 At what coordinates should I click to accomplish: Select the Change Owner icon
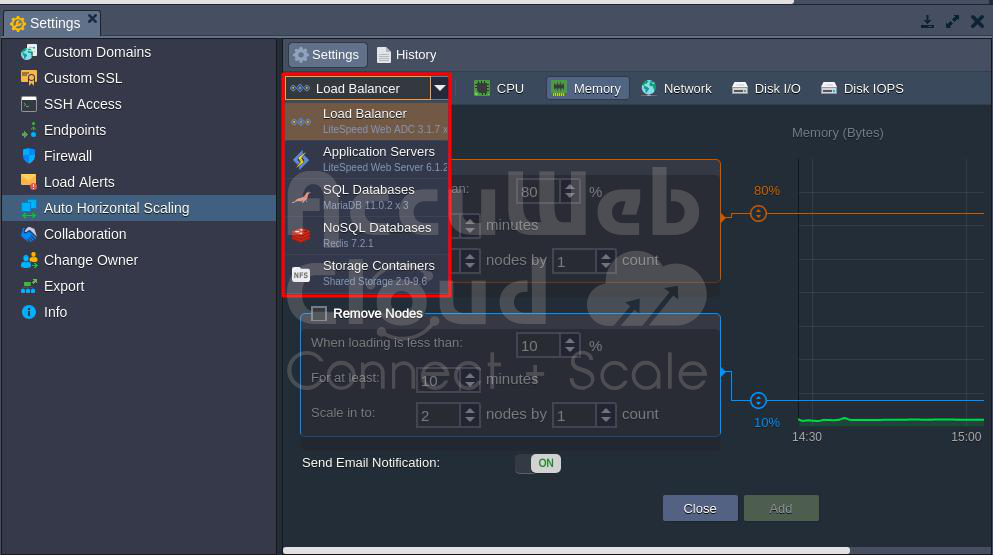(29, 260)
